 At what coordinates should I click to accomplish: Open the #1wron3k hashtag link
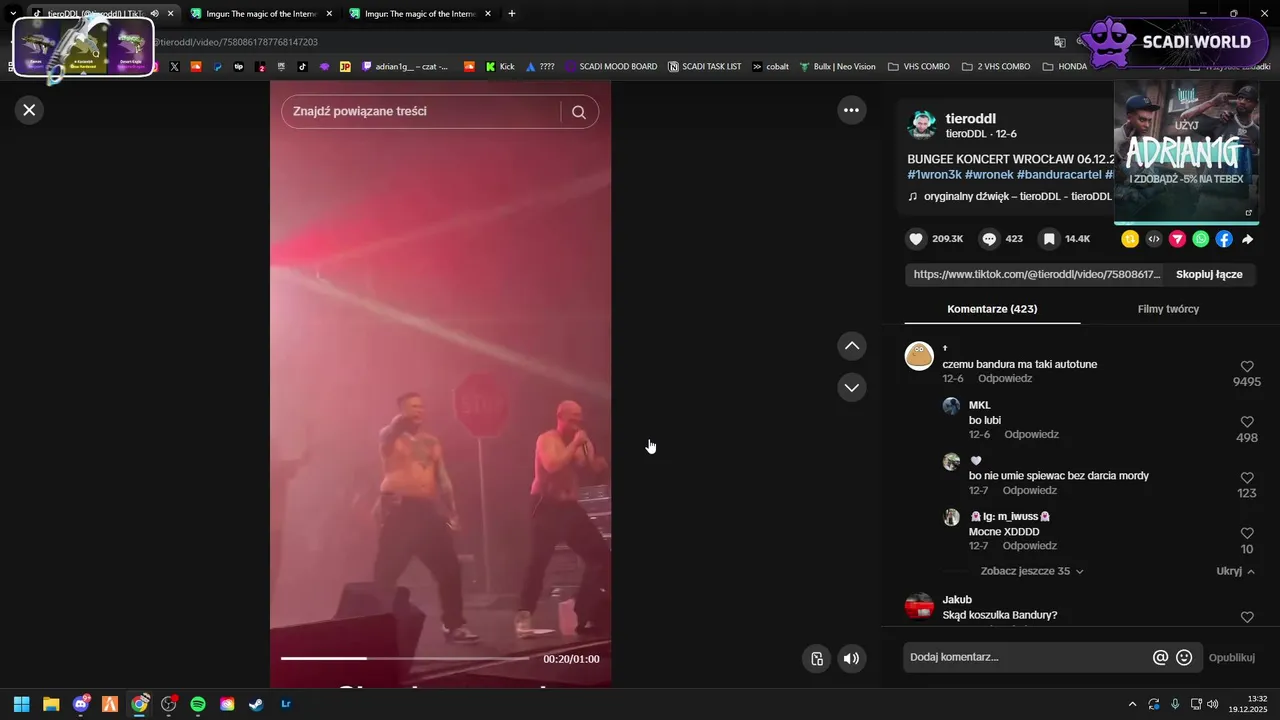934,174
